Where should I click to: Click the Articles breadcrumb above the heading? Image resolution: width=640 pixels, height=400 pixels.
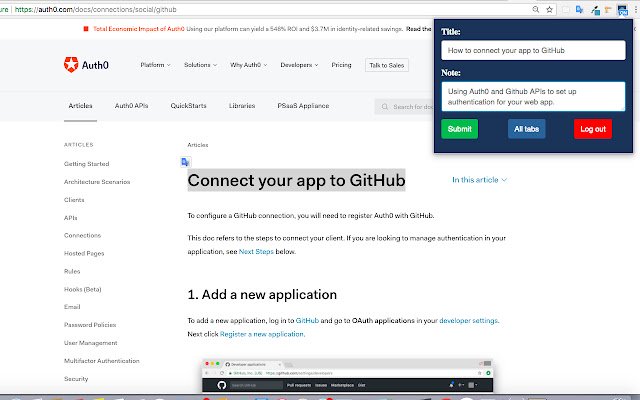(198, 145)
